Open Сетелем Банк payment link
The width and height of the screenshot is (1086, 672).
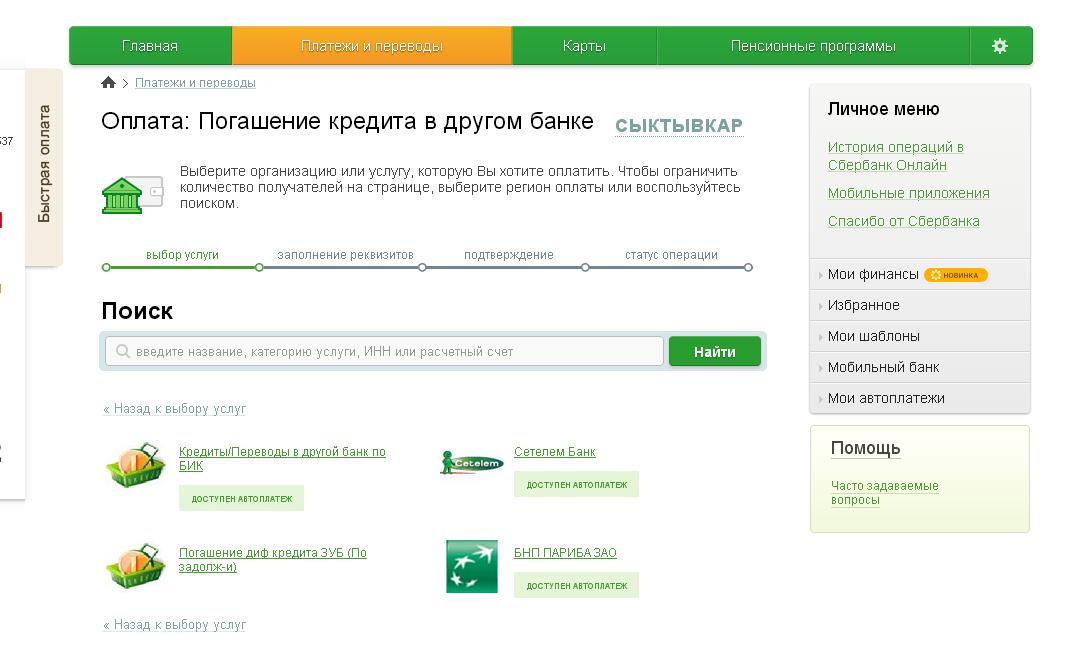click(555, 452)
